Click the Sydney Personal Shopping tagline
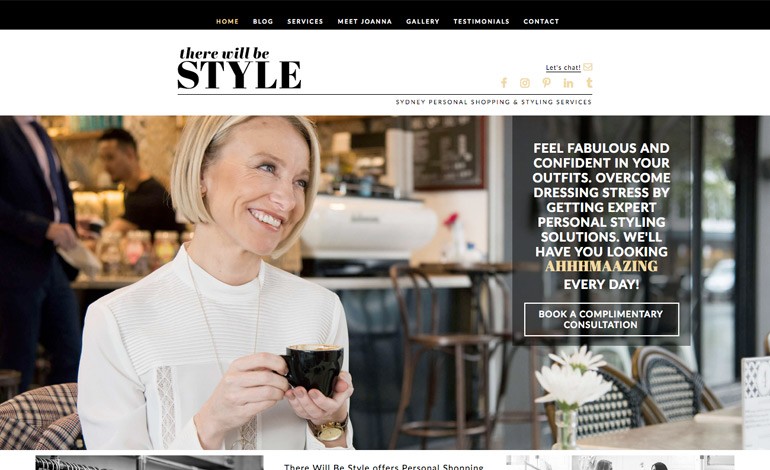Viewport: 770px width, 470px height. pos(494,102)
